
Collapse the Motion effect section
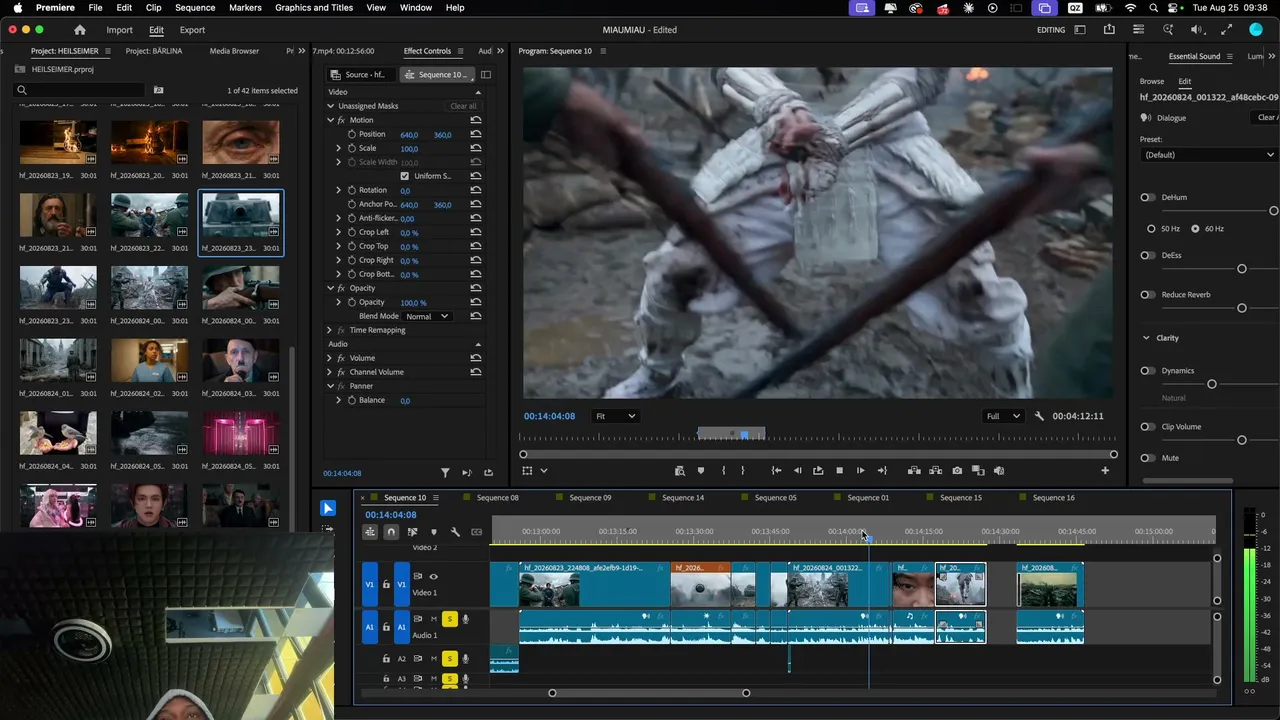(x=331, y=120)
